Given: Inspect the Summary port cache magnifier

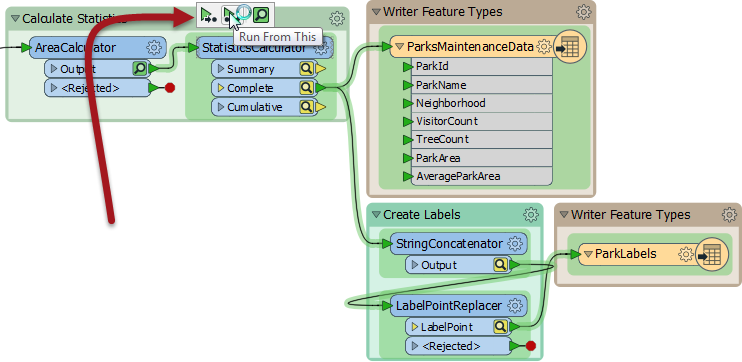Looking at the screenshot, I should (307, 69).
